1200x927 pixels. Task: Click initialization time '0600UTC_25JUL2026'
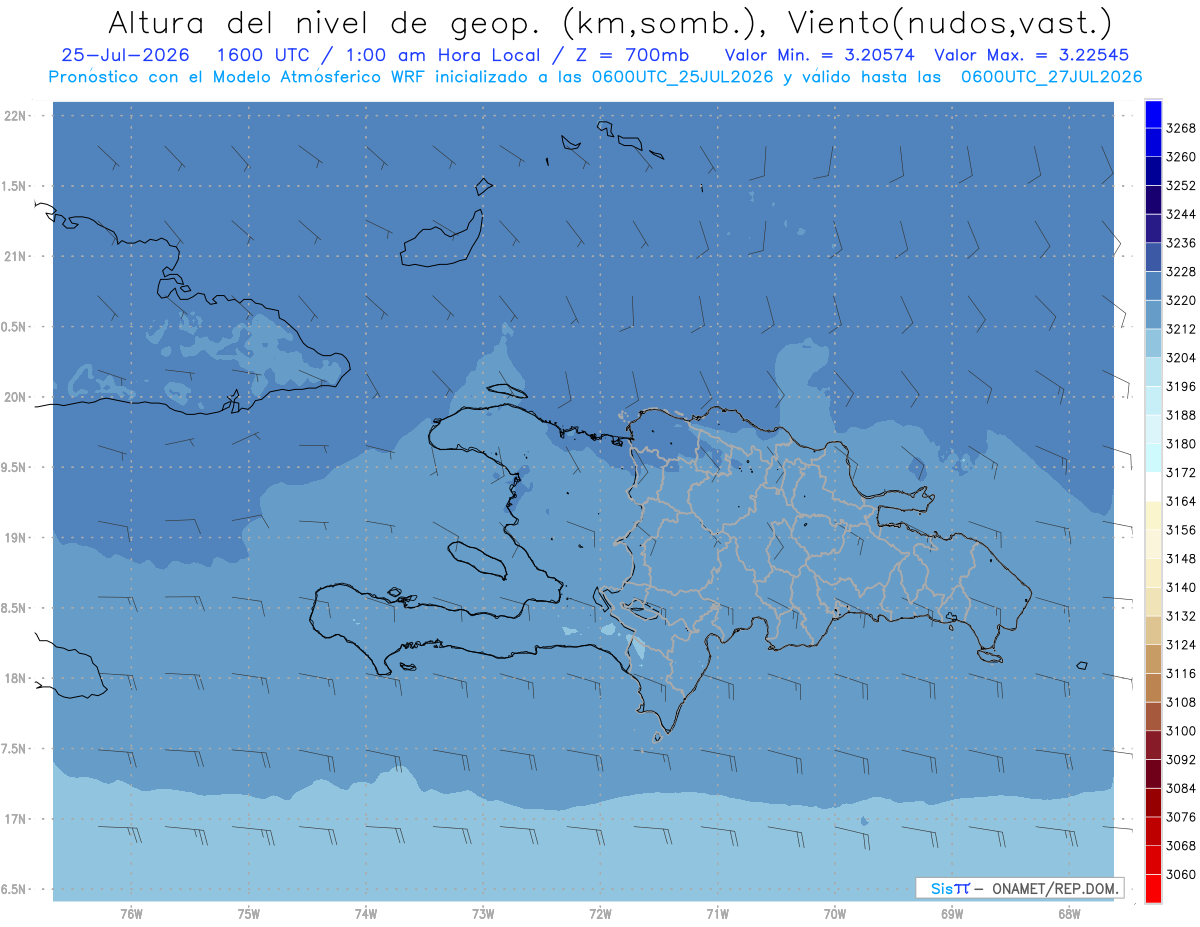[686, 76]
